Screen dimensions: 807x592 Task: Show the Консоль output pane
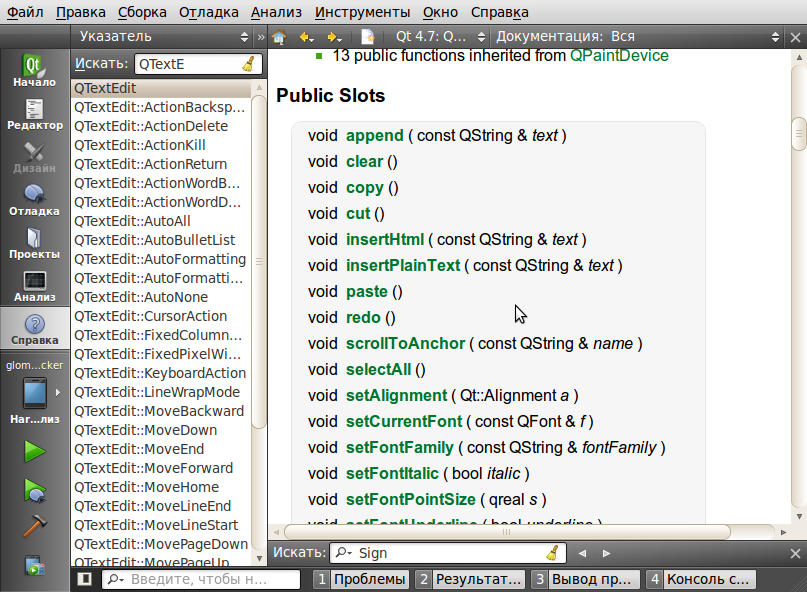tap(710, 578)
